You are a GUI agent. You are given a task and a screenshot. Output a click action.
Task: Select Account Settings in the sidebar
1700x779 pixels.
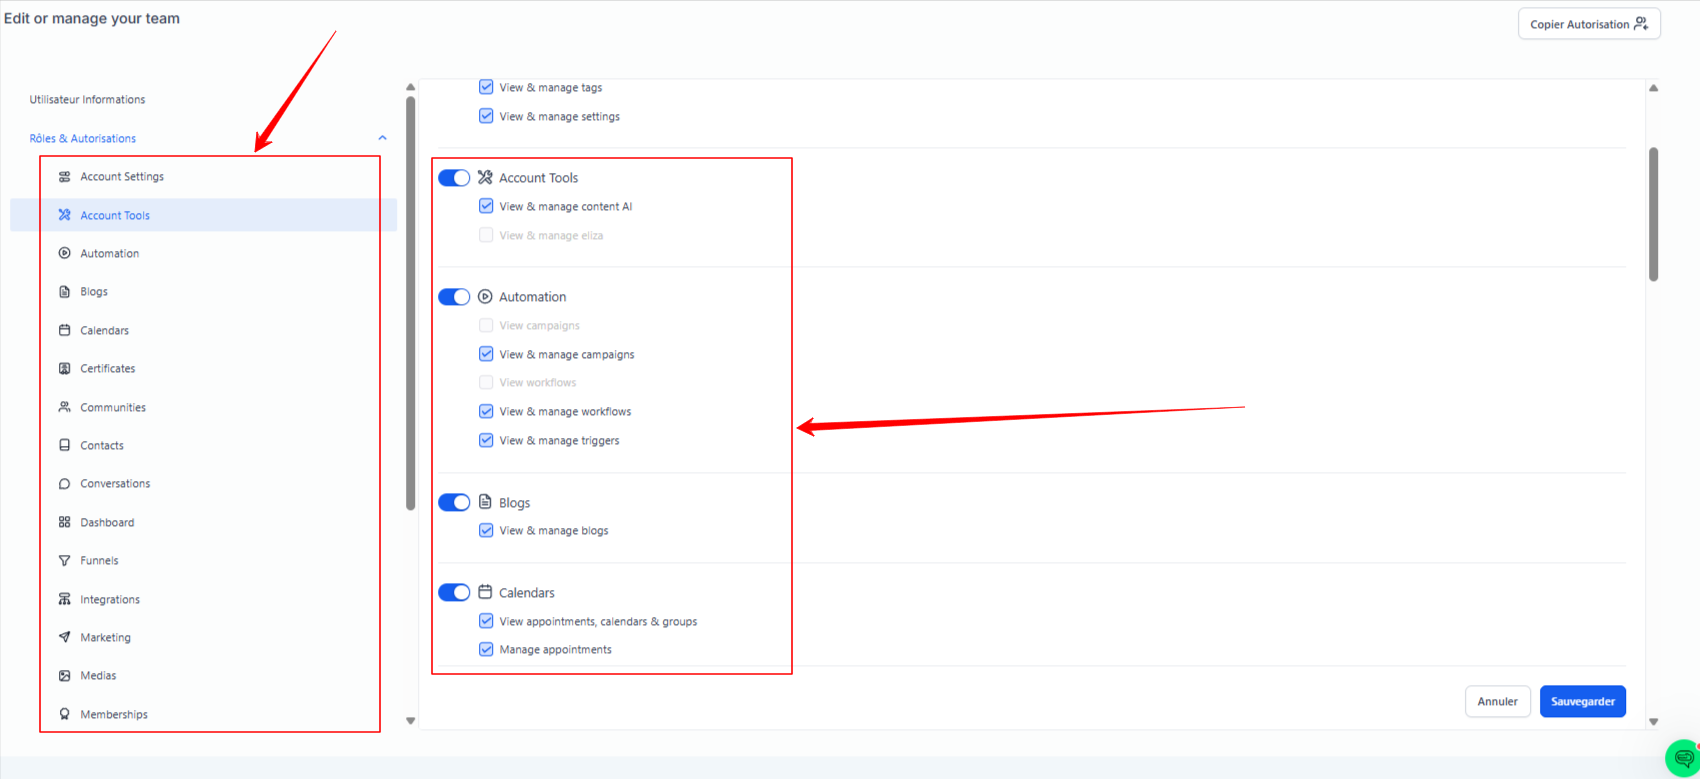point(122,177)
